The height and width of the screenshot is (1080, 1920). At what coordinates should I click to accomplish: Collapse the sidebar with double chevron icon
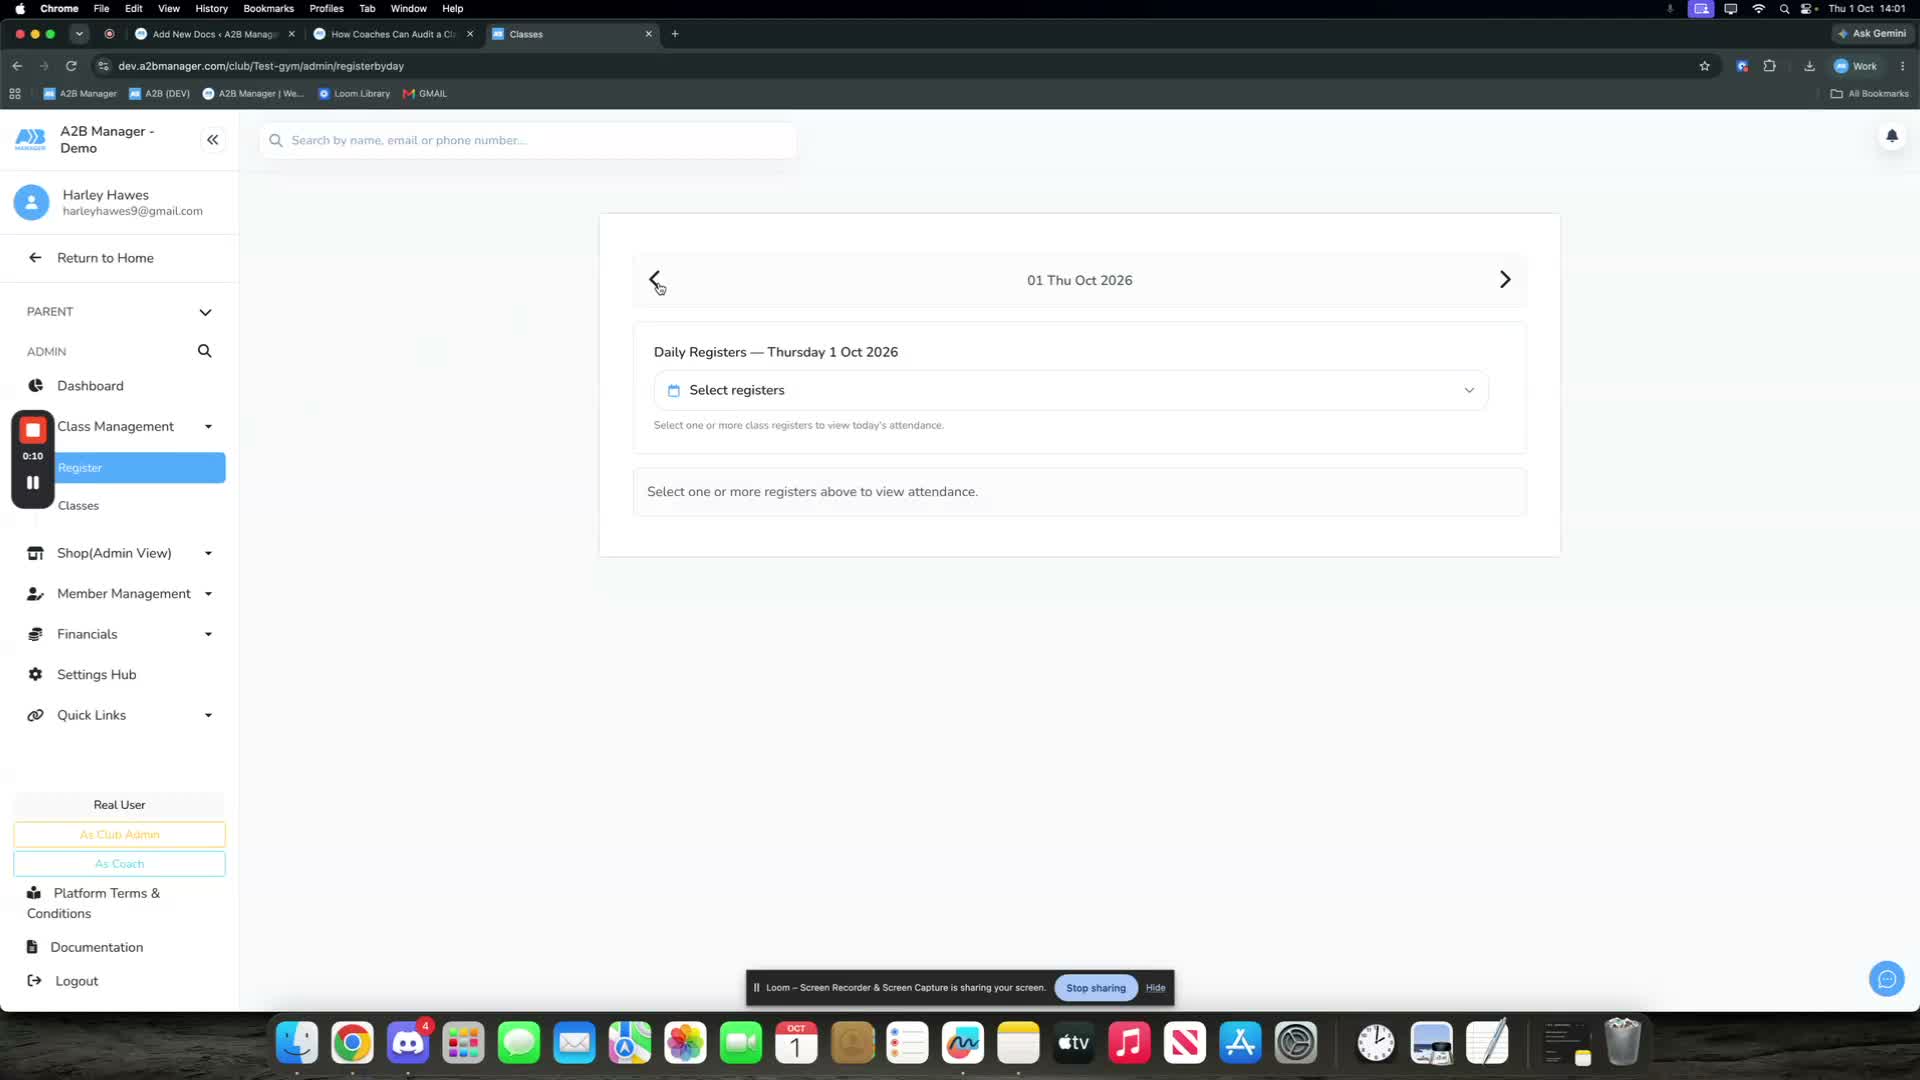point(212,140)
